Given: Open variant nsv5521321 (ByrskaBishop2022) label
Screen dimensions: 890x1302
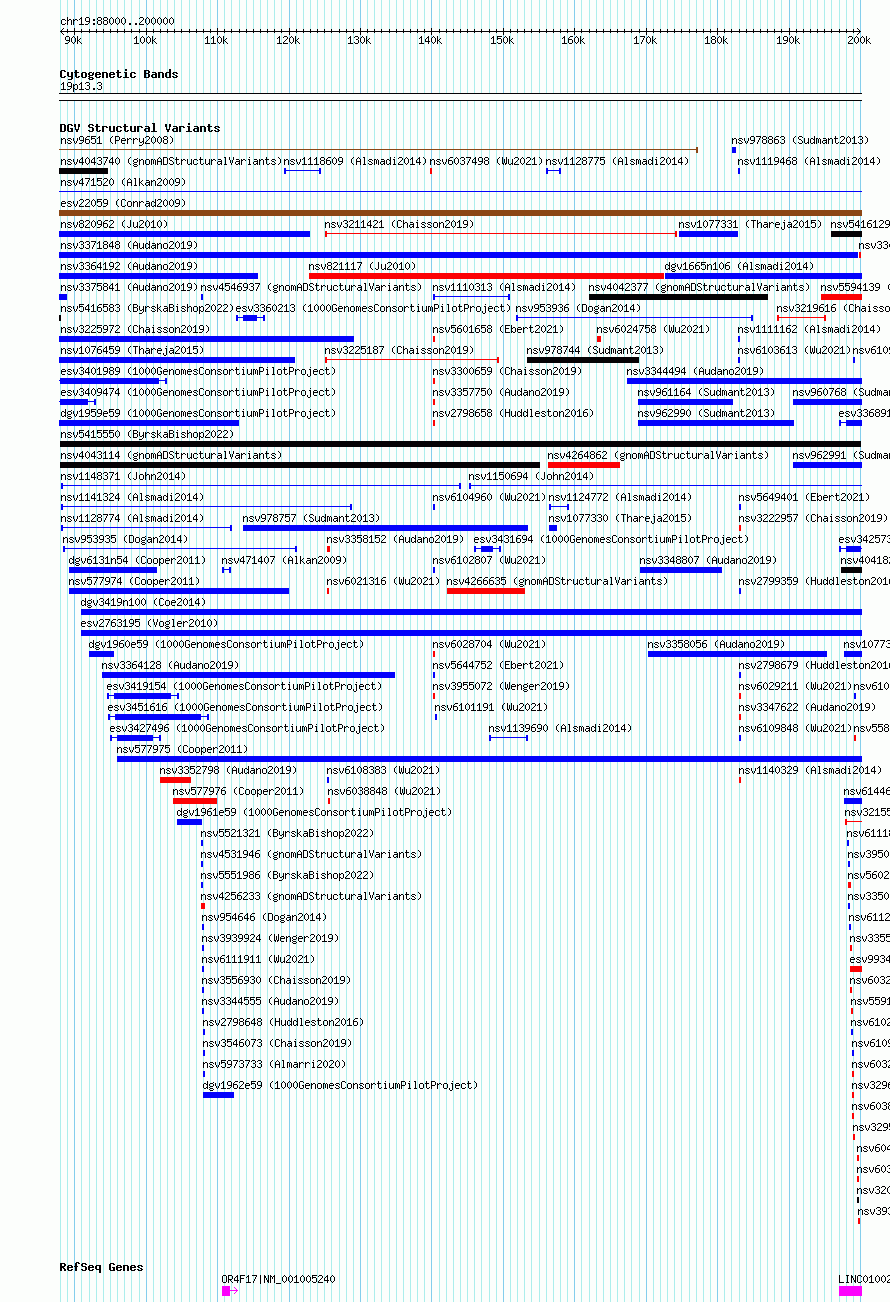Looking at the screenshot, I should click(x=288, y=834).
